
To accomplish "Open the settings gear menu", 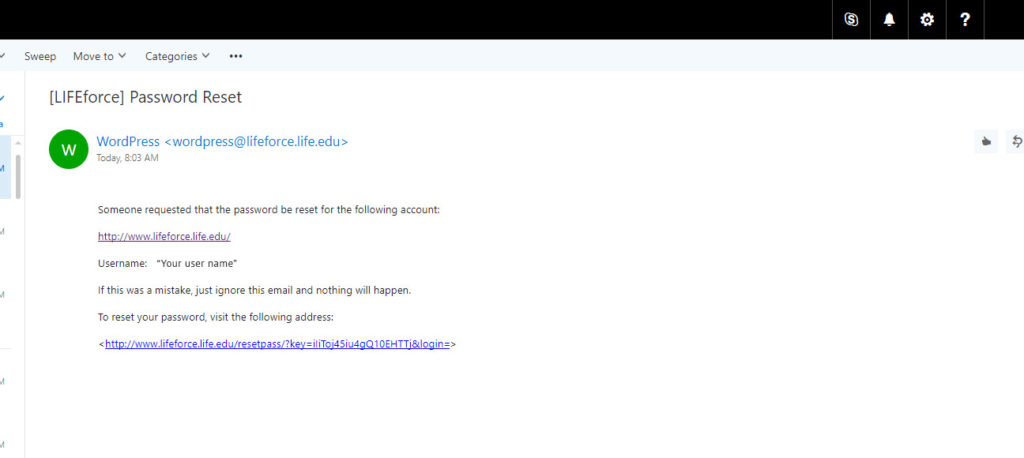I will pyautogui.click(x=927, y=19).
